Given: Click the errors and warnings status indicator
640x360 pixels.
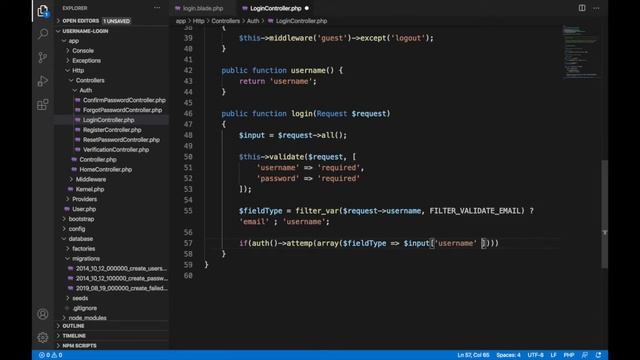Looking at the screenshot, I should coord(51,355).
